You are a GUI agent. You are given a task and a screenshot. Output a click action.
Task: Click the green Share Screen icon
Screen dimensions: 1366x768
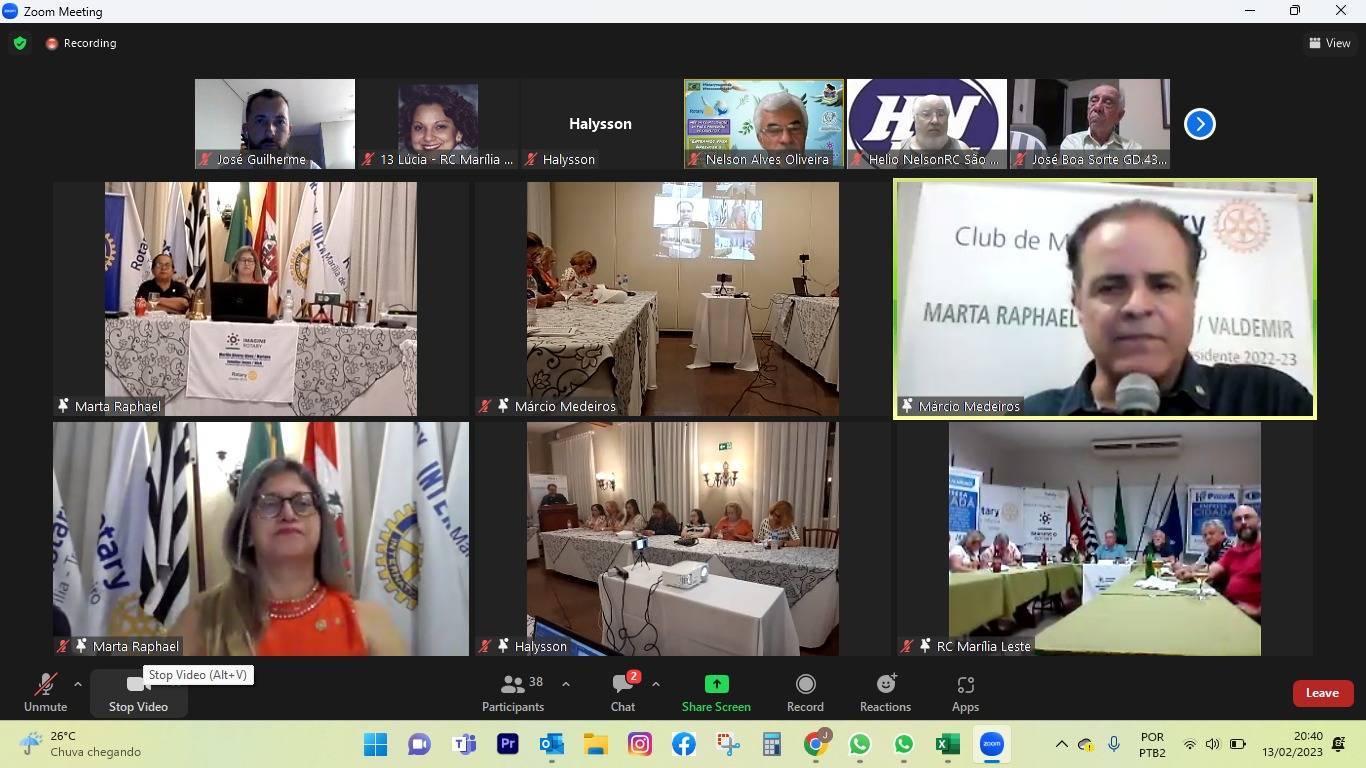(716, 684)
